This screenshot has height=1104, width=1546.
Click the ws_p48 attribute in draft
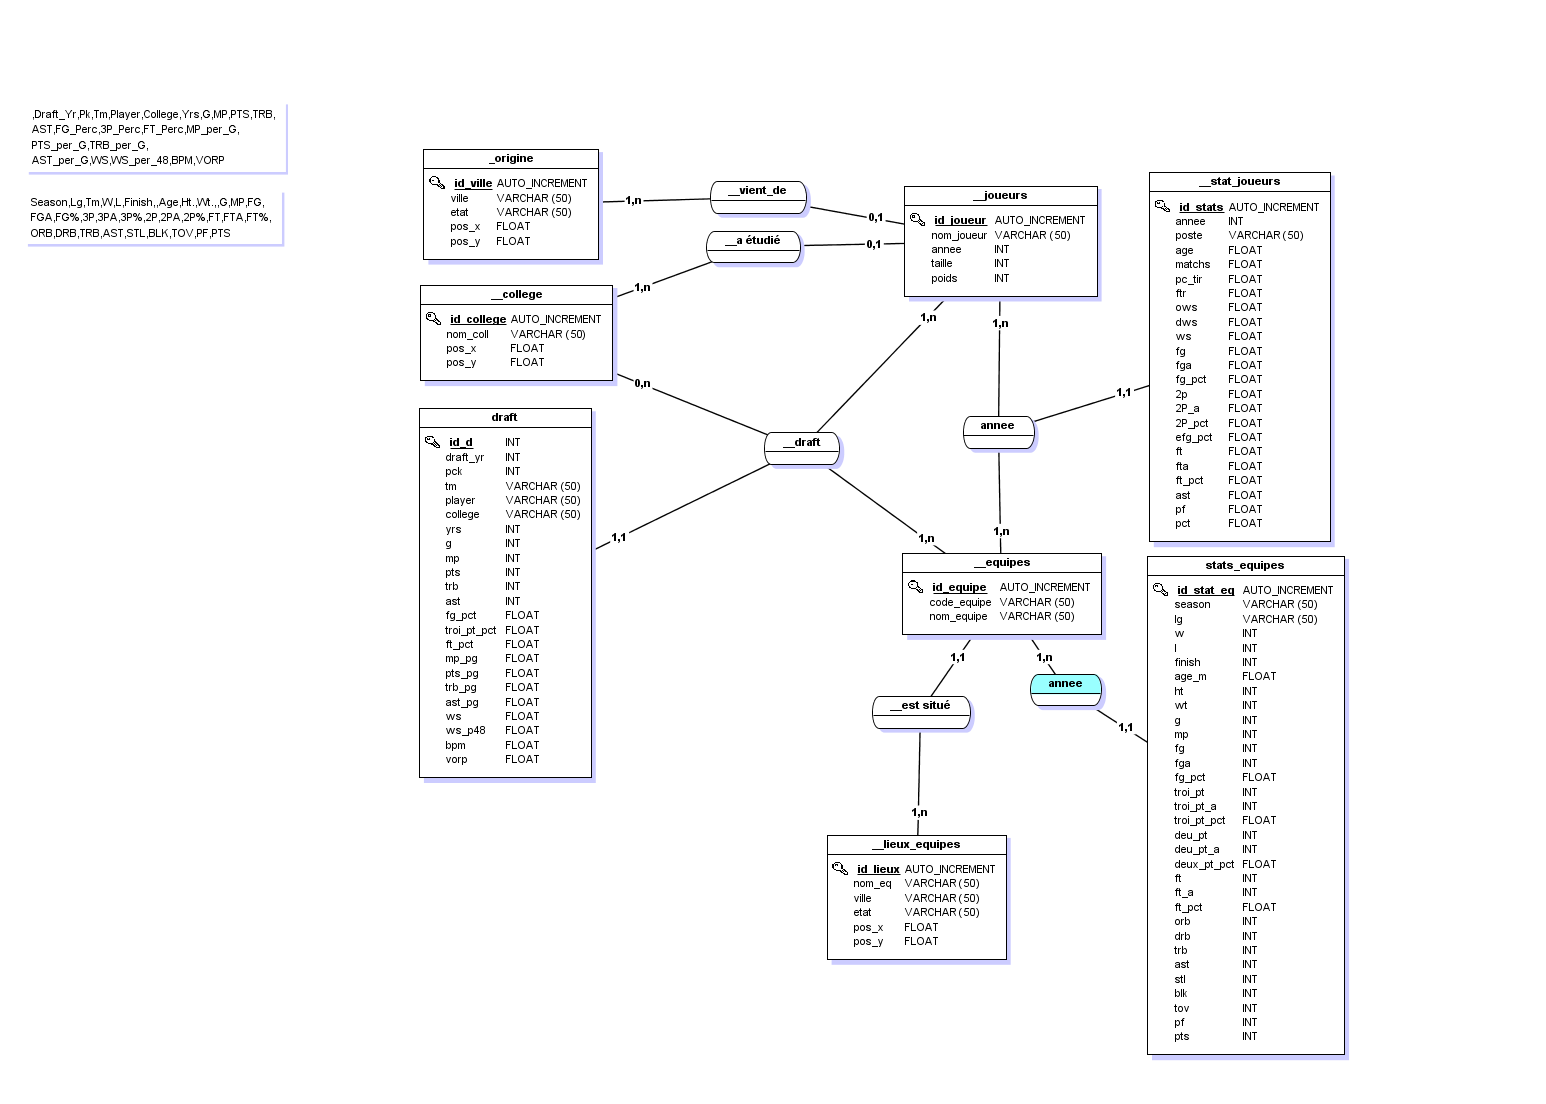point(466,730)
